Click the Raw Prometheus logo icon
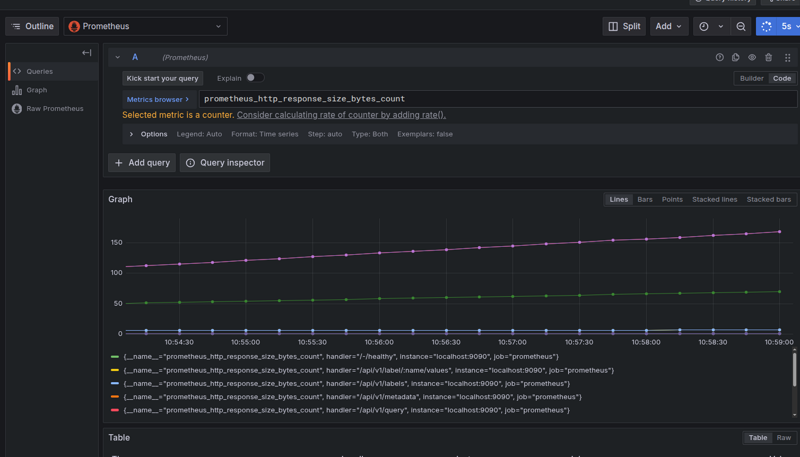 17,109
